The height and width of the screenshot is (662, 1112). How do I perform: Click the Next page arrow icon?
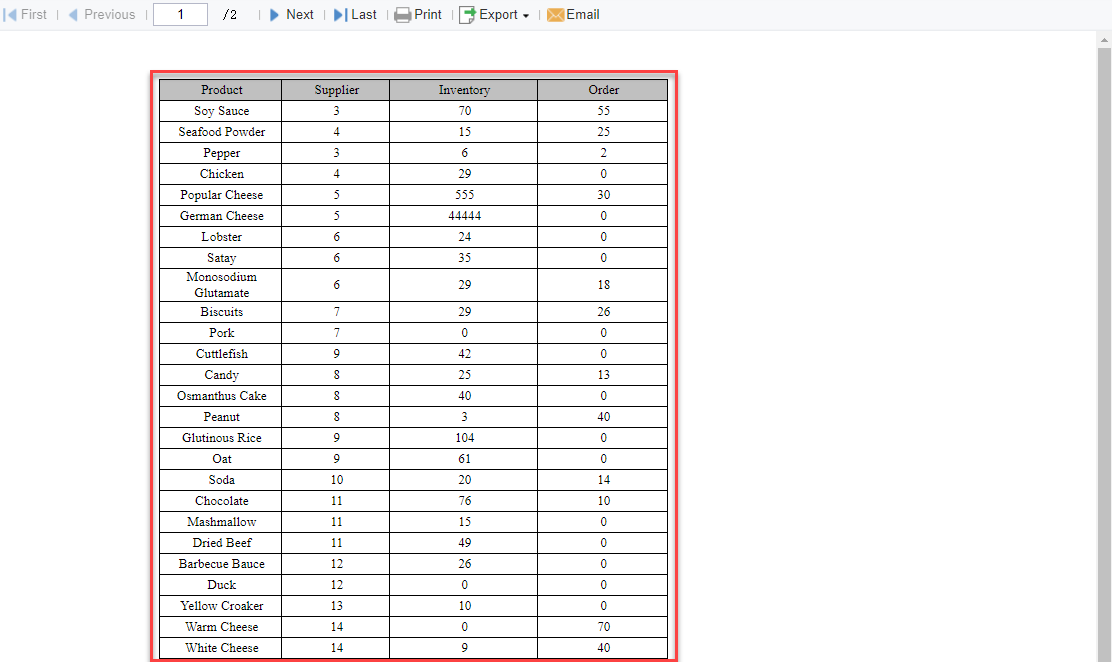tap(274, 14)
